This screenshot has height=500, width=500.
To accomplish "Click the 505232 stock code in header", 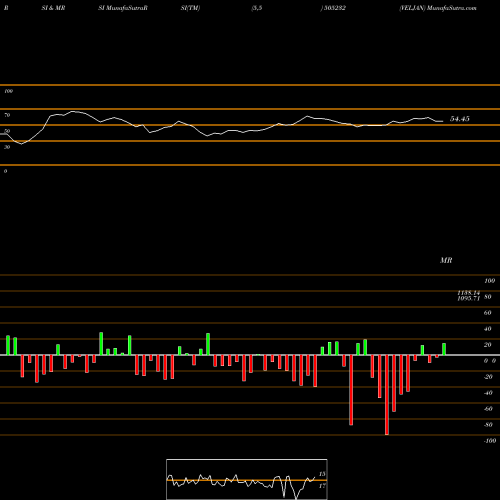I will (334, 8).
